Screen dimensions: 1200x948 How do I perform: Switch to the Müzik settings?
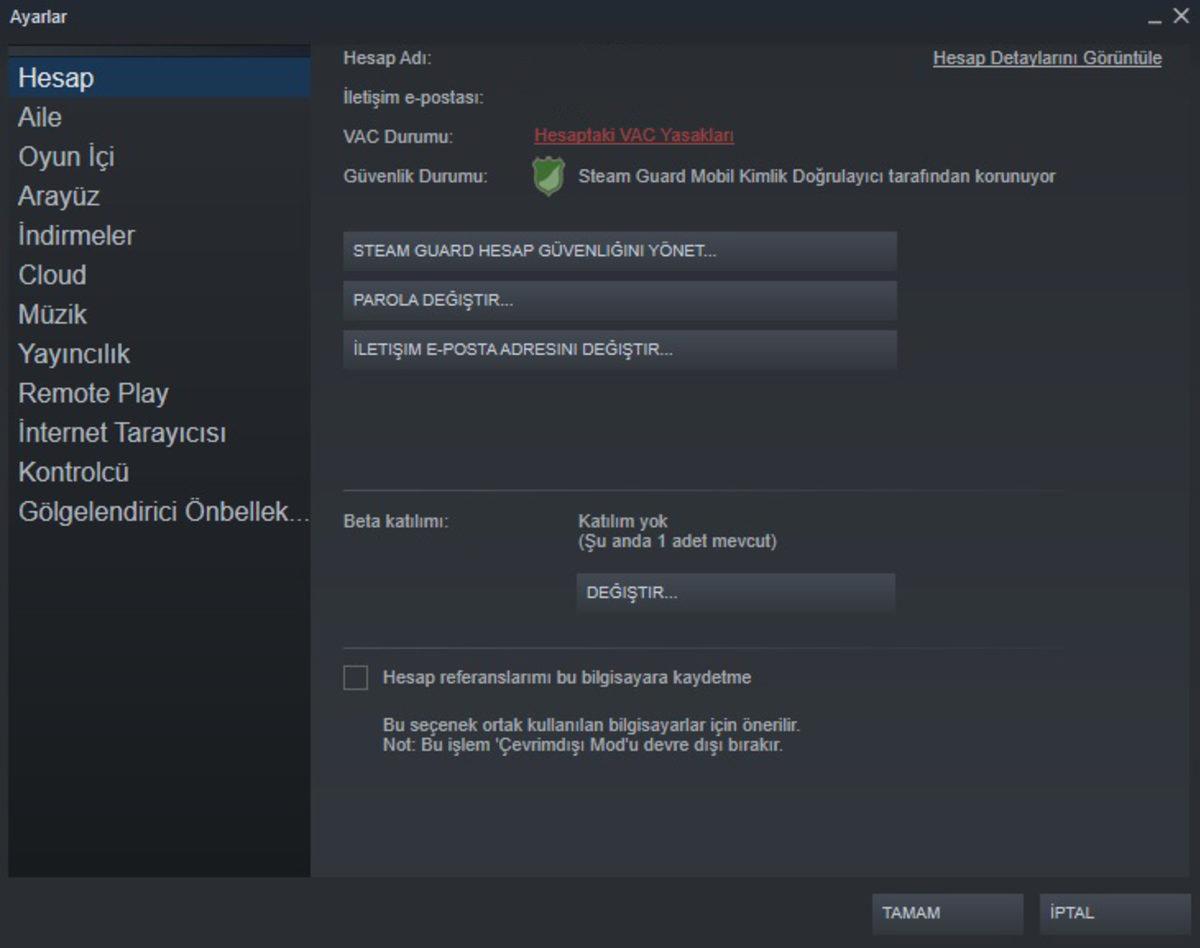pos(50,314)
